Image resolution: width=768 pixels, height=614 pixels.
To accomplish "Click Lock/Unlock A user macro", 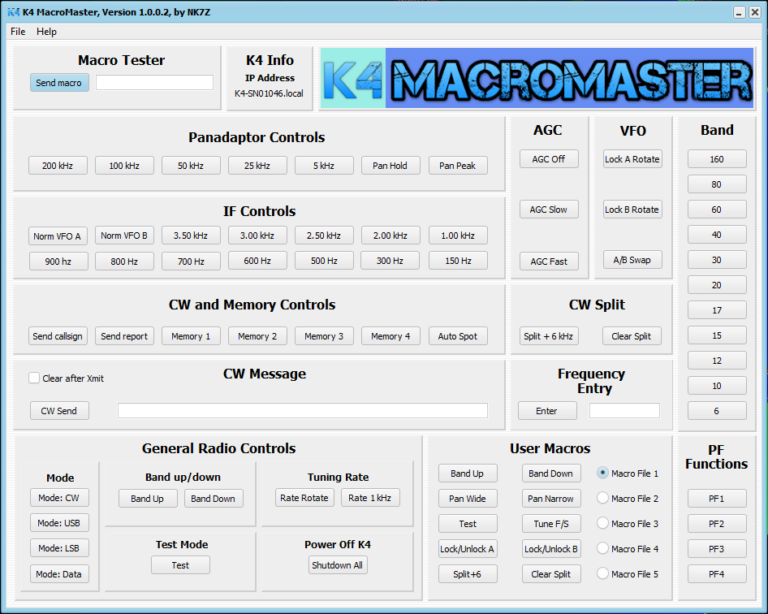I will (468, 549).
